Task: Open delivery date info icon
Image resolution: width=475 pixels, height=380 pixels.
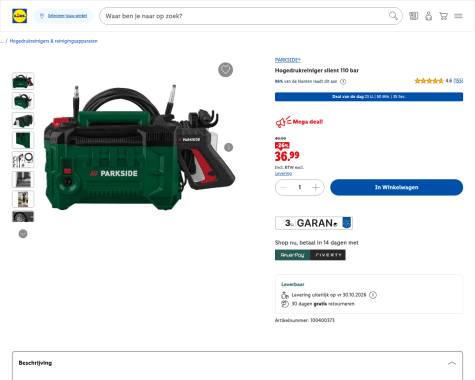Action: click(373, 295)
